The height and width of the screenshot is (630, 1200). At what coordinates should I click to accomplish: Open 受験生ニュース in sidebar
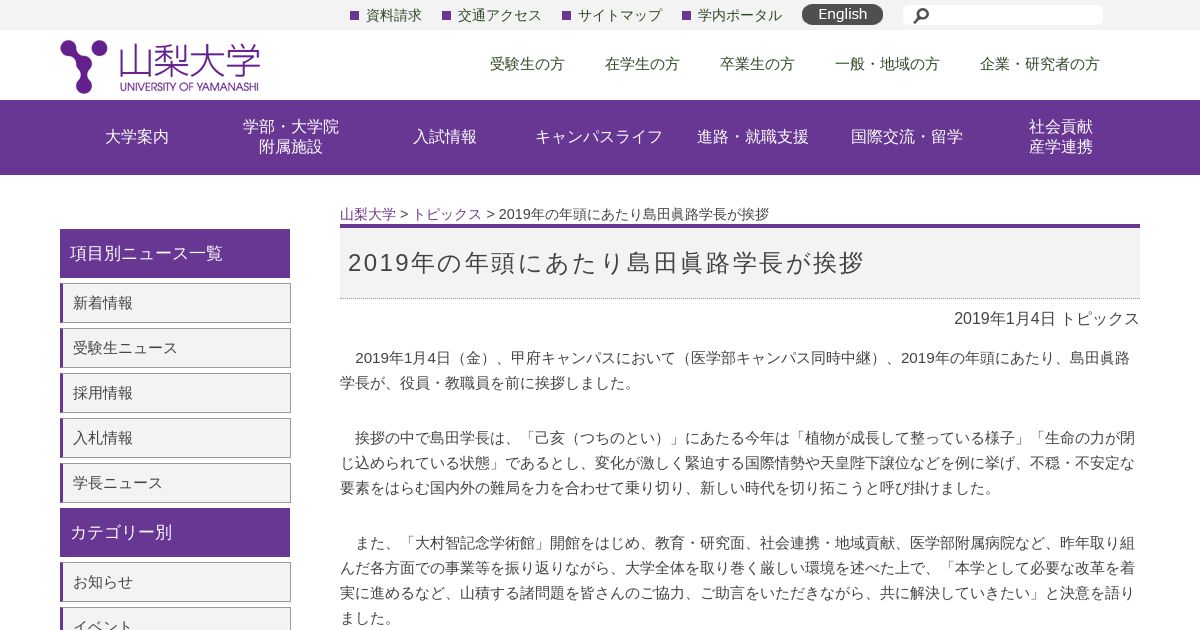[175, 348]
